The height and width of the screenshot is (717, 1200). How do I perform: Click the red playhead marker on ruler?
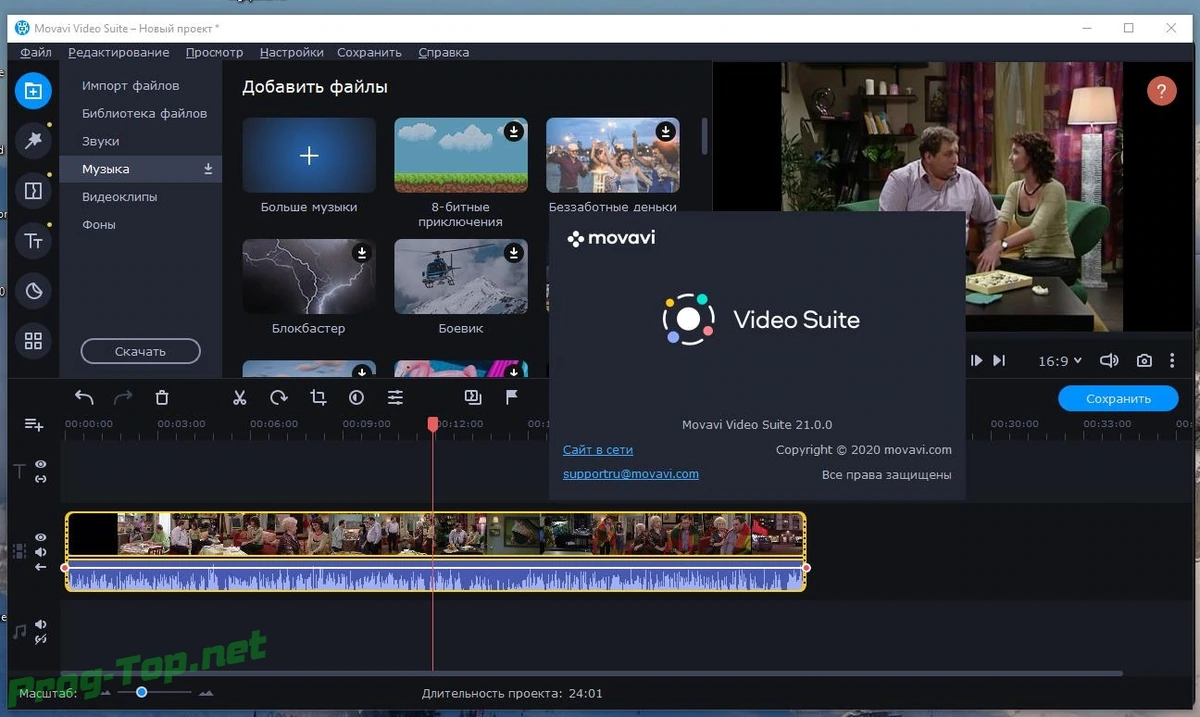pos(433,424)
